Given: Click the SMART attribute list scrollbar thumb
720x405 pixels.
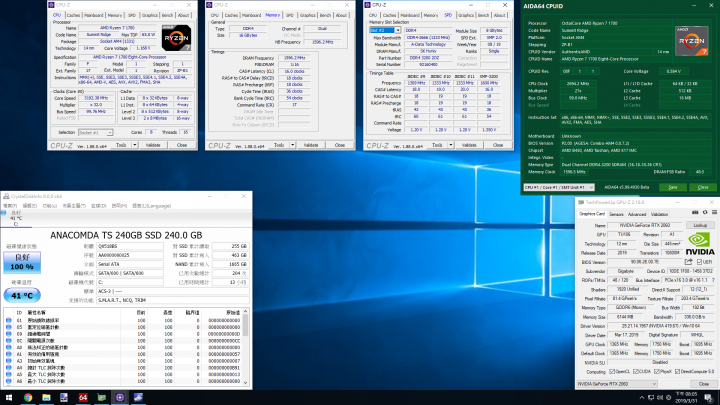Looking at the screenshot, I should pyautogui.click(x=246, y=326).
